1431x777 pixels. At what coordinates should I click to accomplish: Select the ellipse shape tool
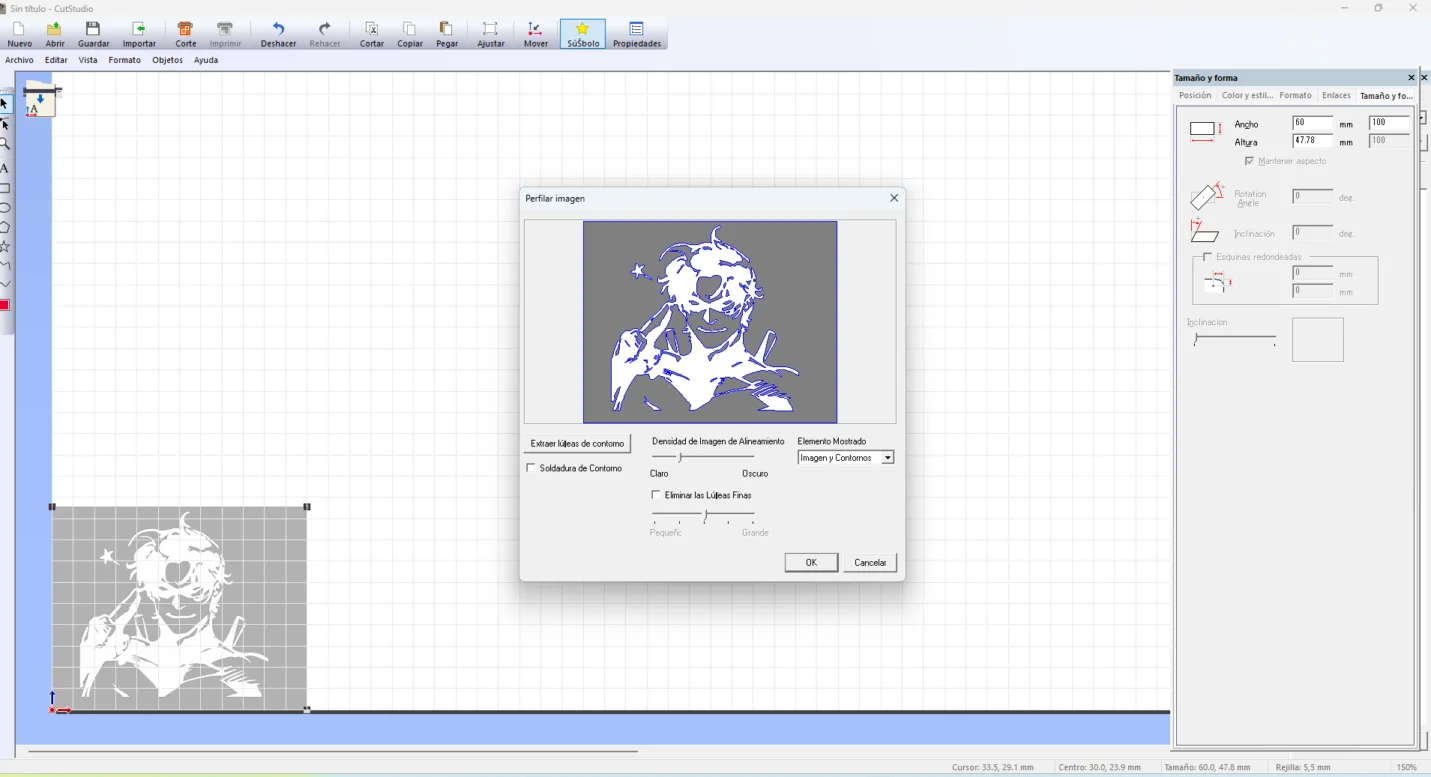point(4,208)
